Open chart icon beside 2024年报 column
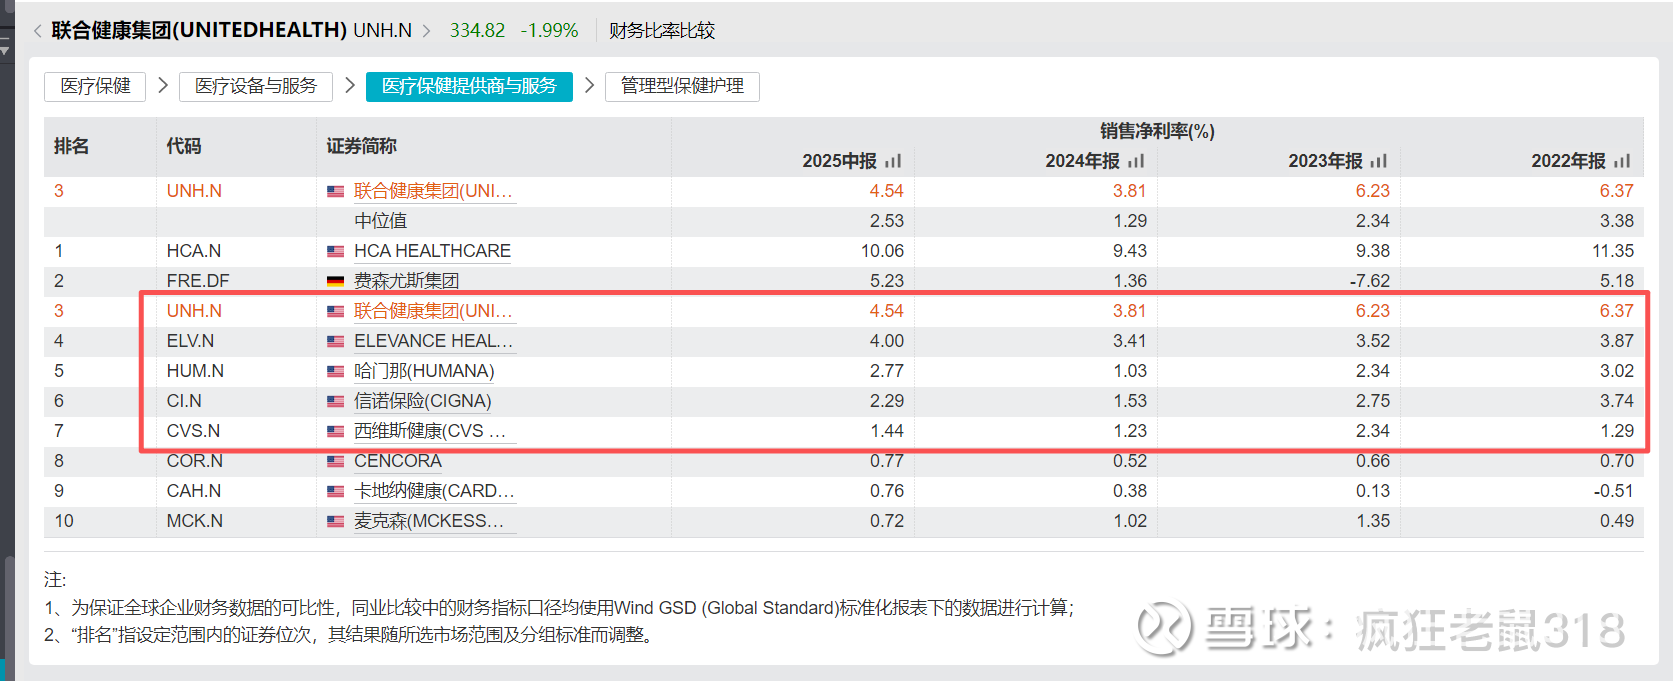This screenshot has height=681, width=1673. click(1136, 161)
